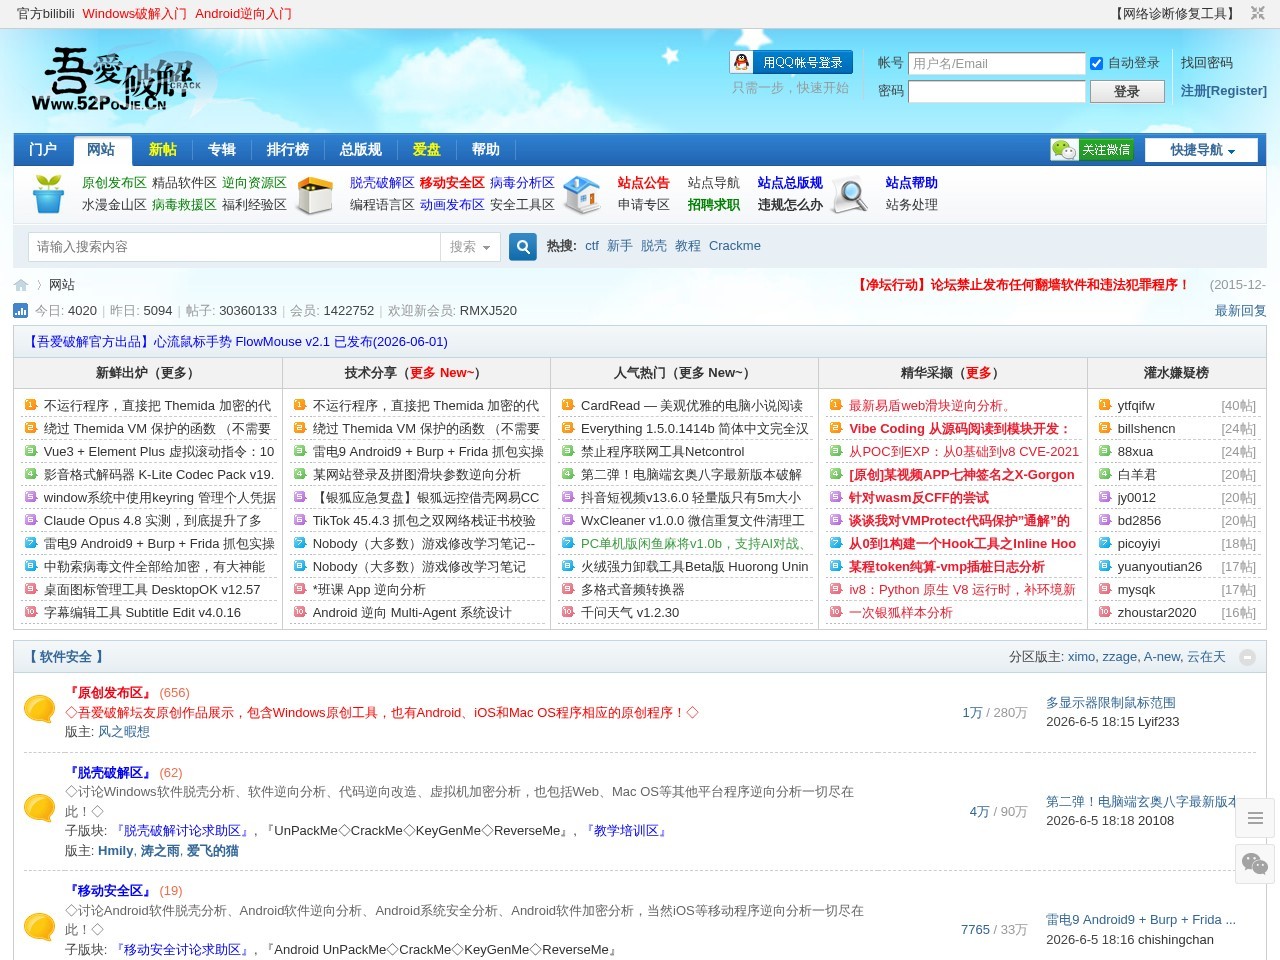Click section moderator ximo

point(1082,657)
